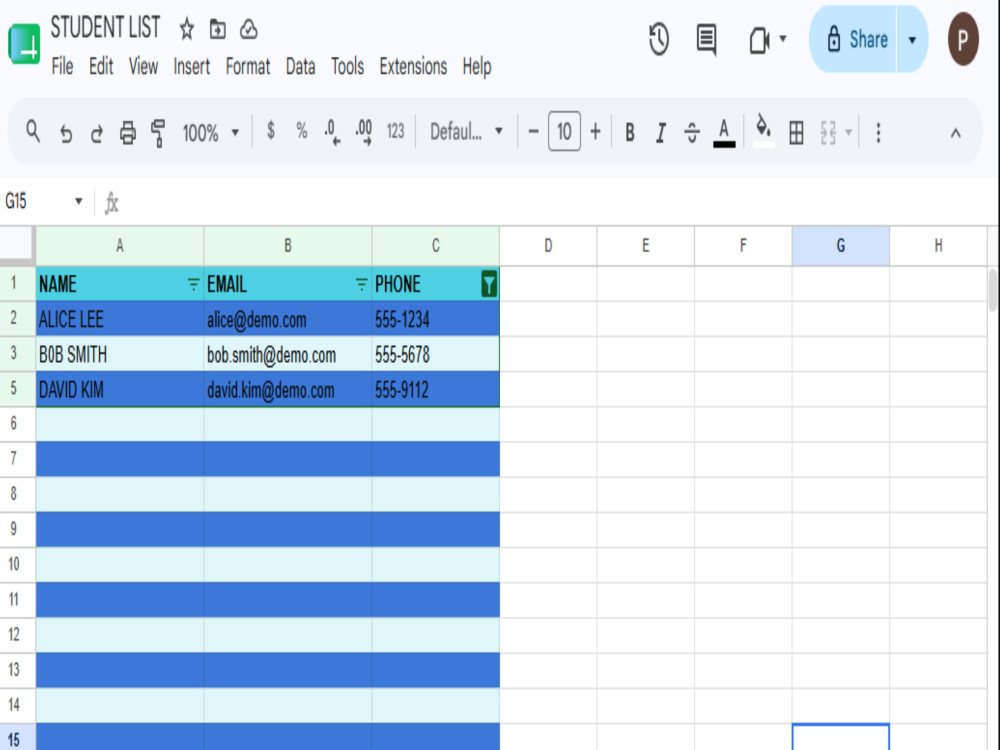Open more number formats 123
Image resolution: width=1000 pixels, height=750 pixels.
click(395, 131)
